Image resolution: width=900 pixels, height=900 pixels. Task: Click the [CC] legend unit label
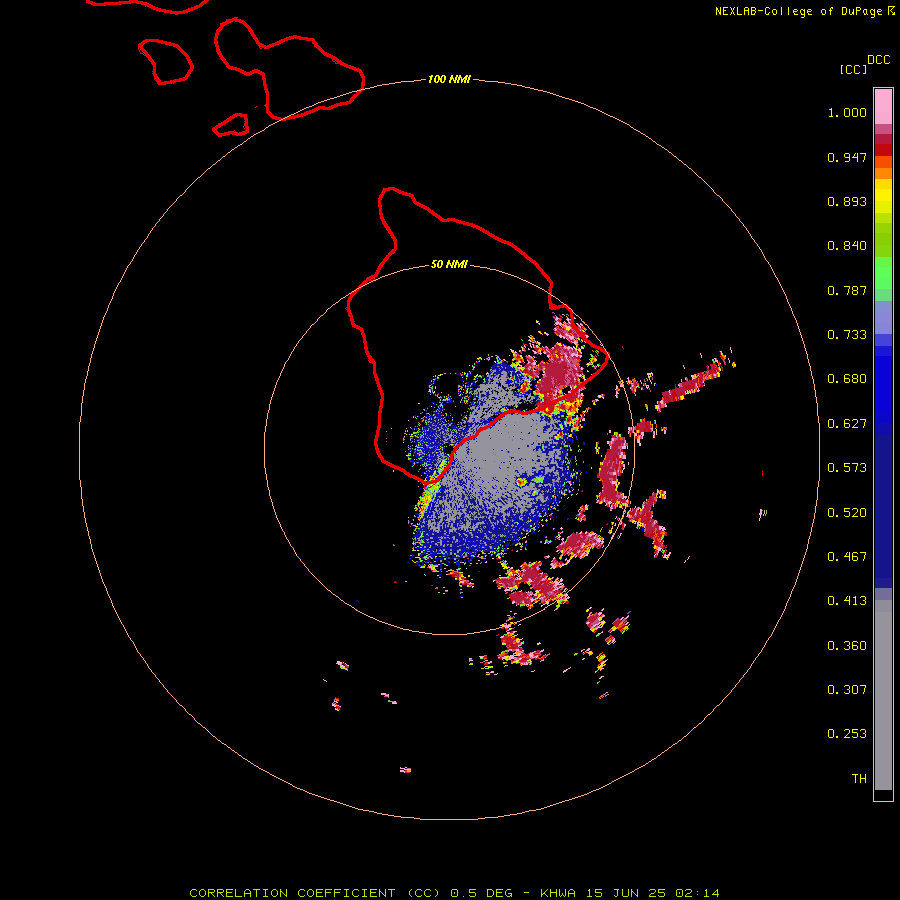[853, 69]
